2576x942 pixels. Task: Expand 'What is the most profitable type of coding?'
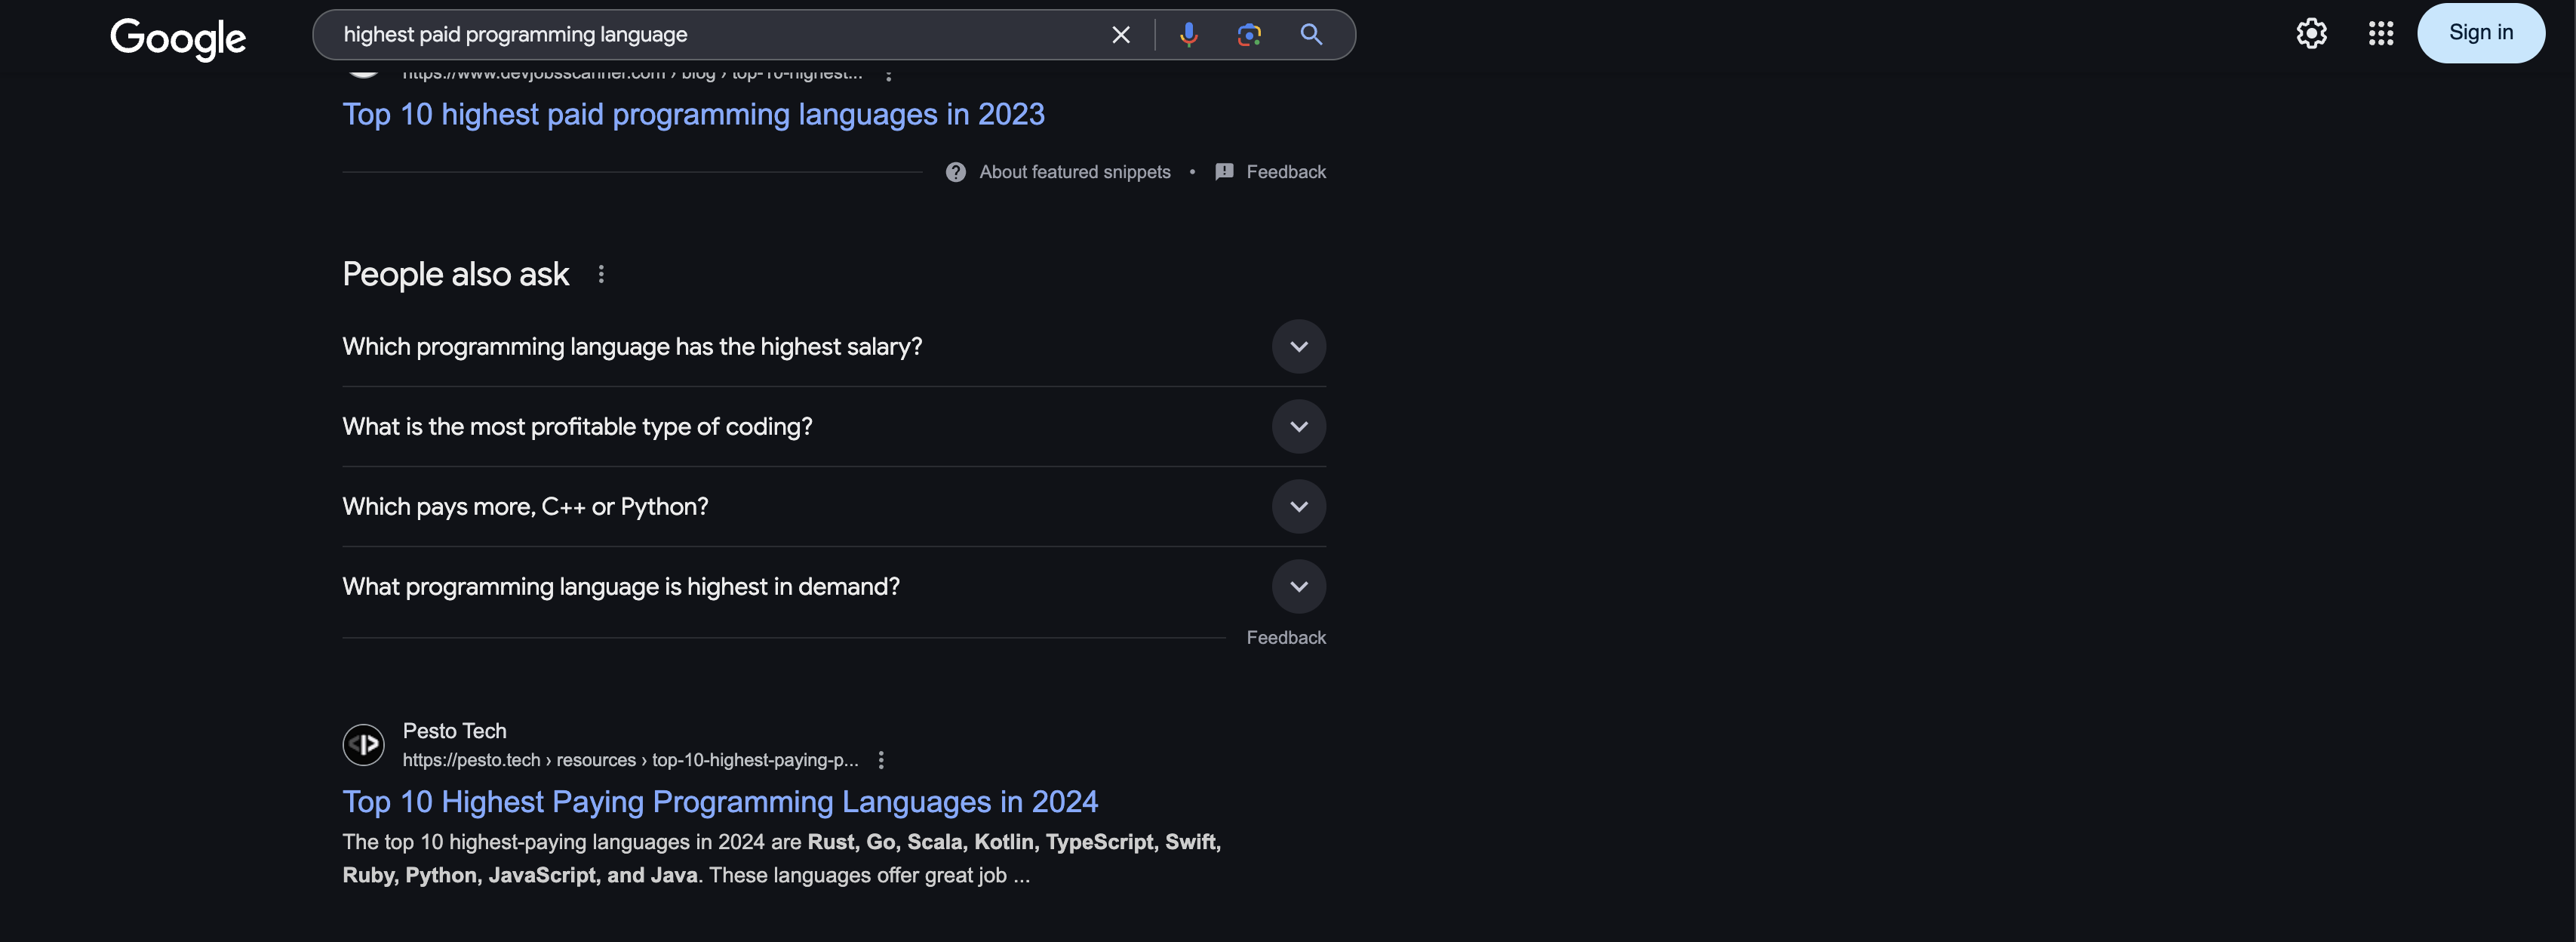click(x=1298, y=426)
